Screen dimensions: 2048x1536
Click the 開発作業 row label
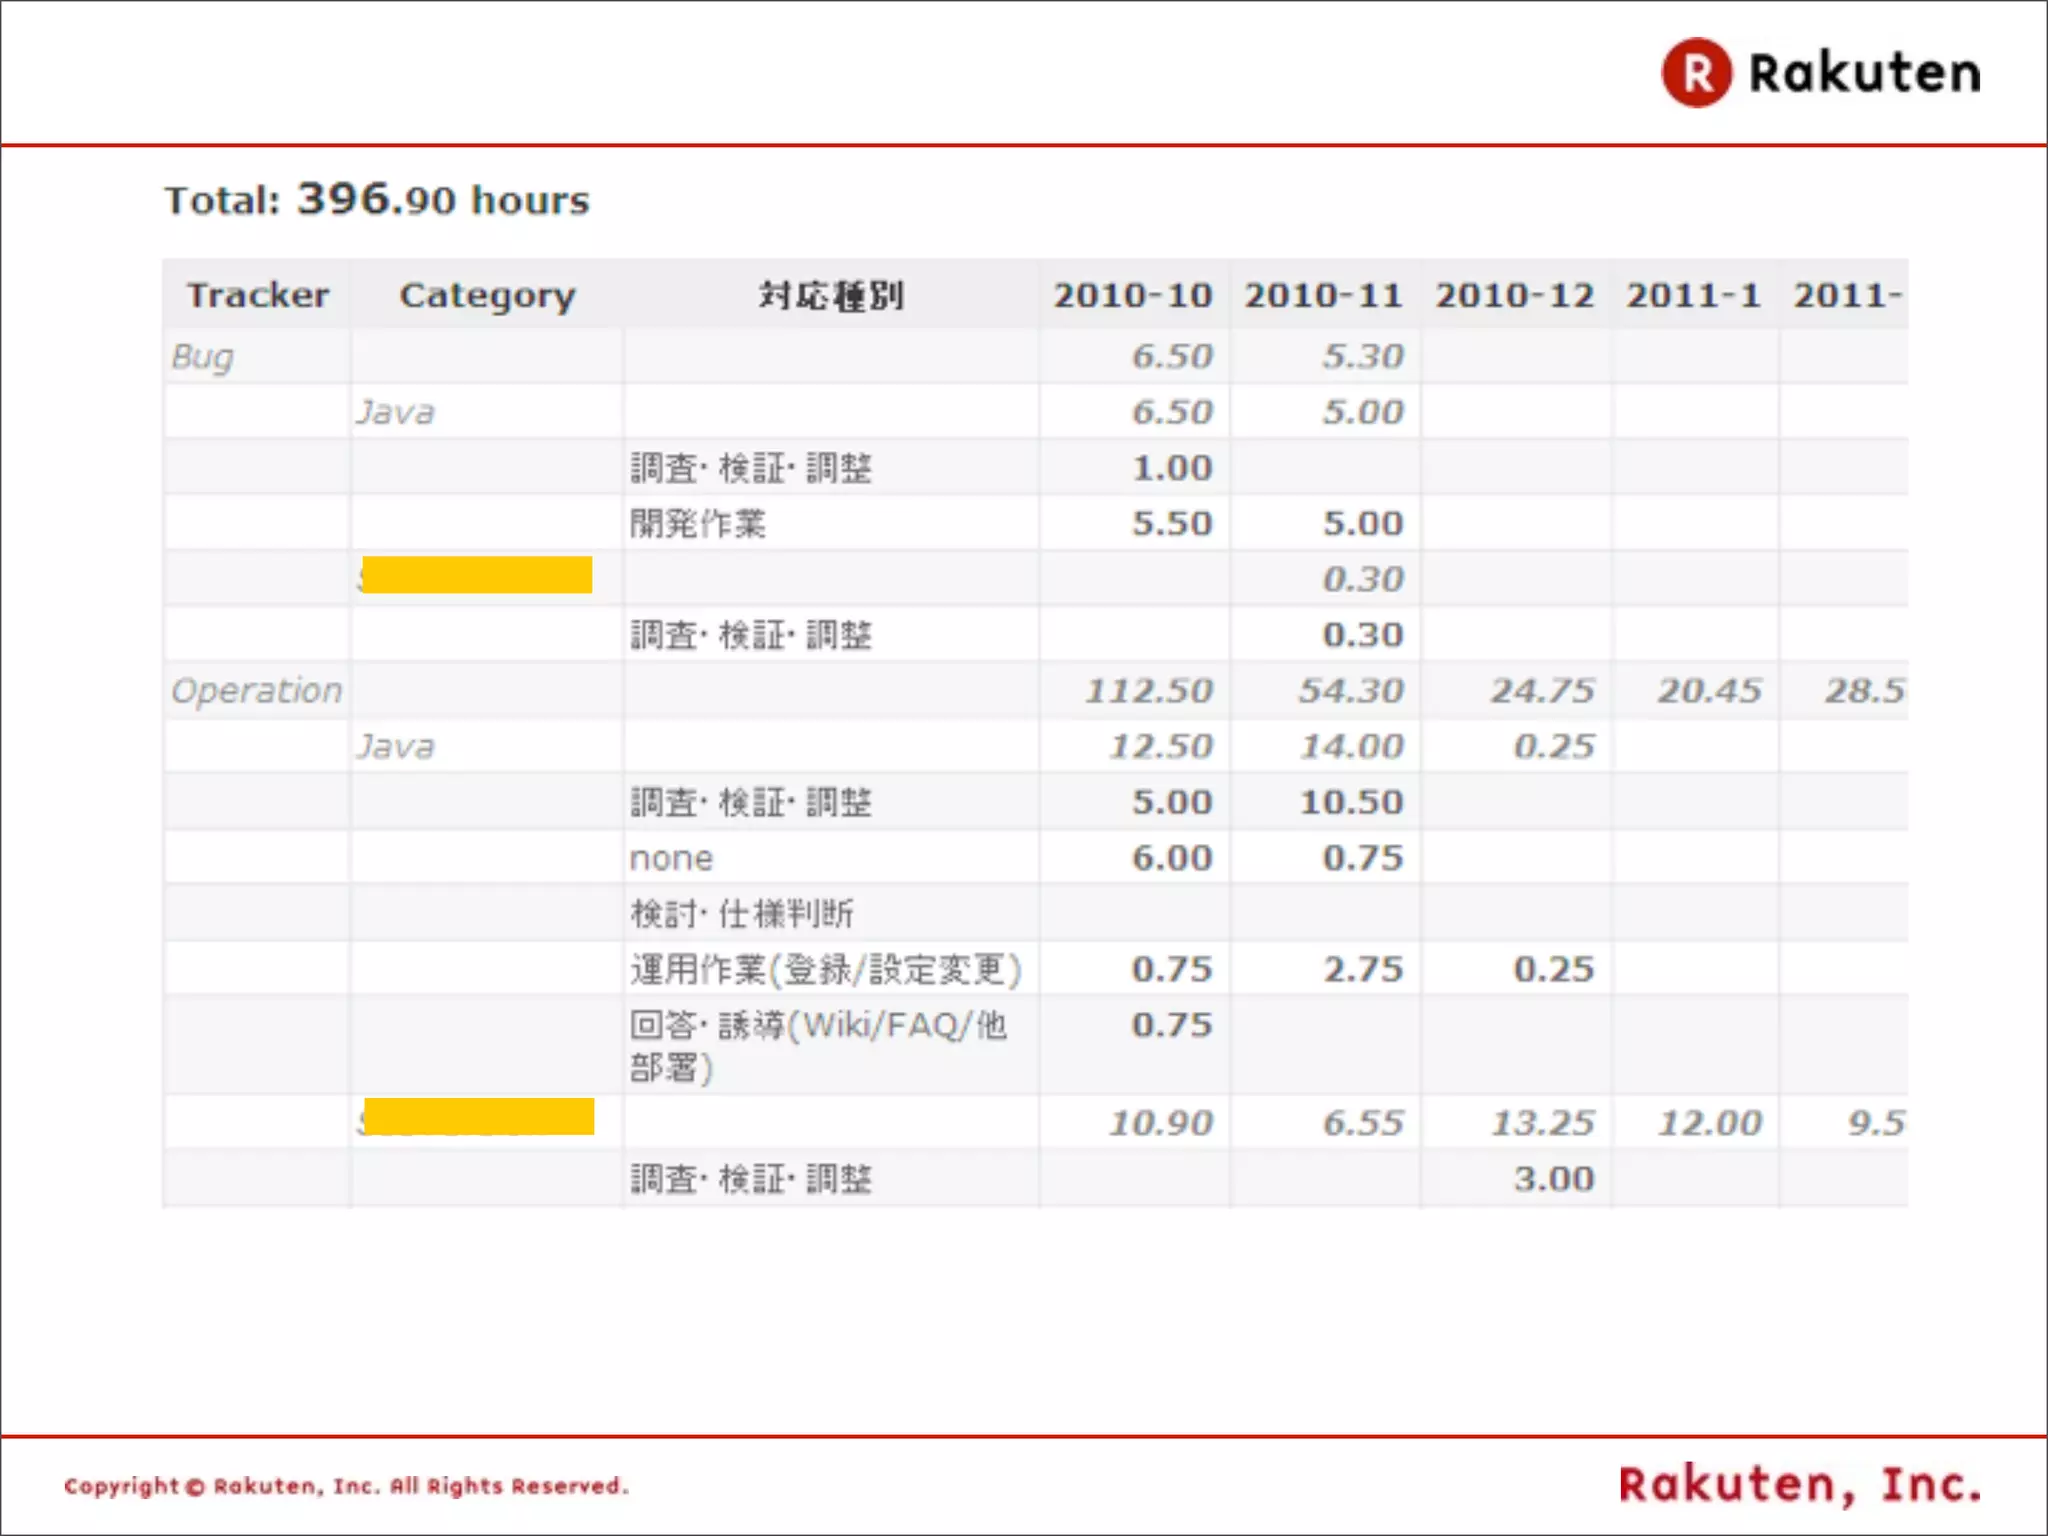tap(697, 523)
